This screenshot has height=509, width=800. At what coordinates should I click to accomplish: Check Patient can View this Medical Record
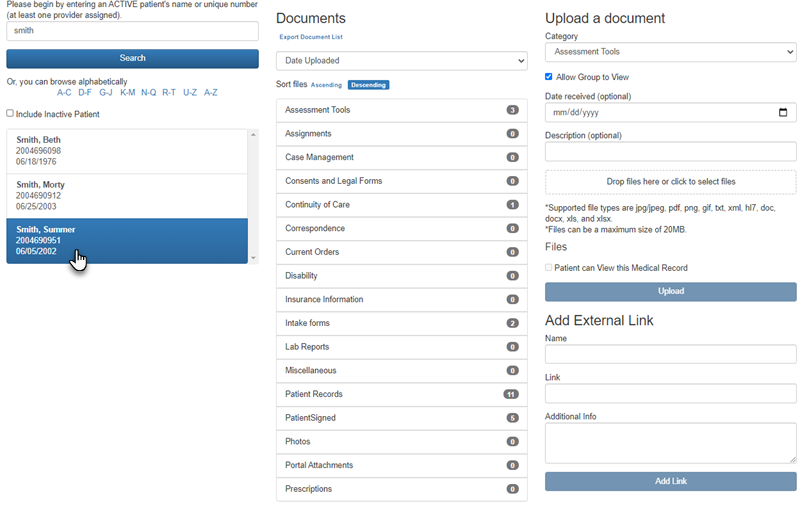(x=549, y=268)
